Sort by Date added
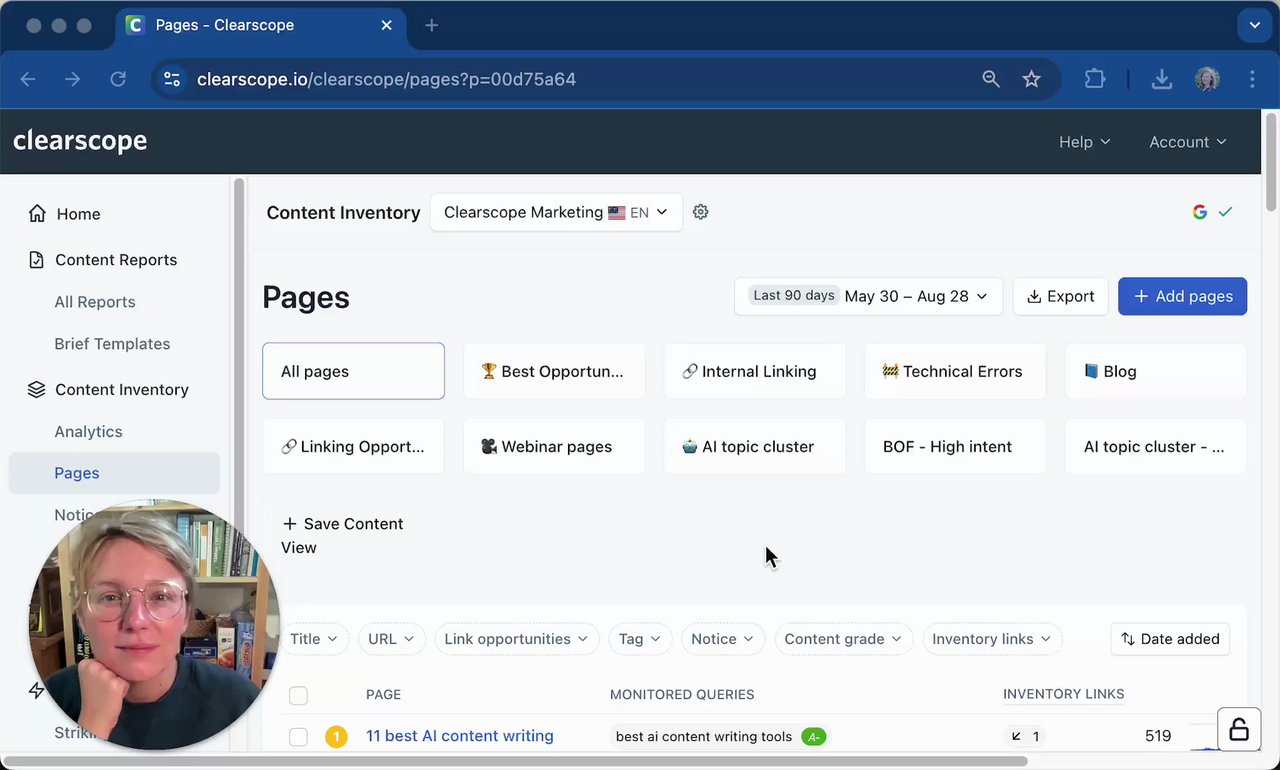The image size is (1280, 770). click(x=1170, y=639)
